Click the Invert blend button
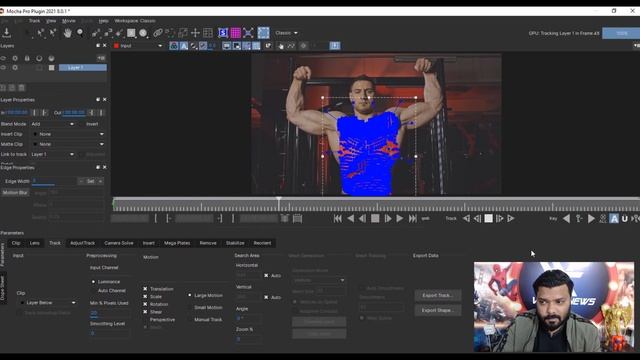This screenshot has width=640, height=360. click(92, 124)
